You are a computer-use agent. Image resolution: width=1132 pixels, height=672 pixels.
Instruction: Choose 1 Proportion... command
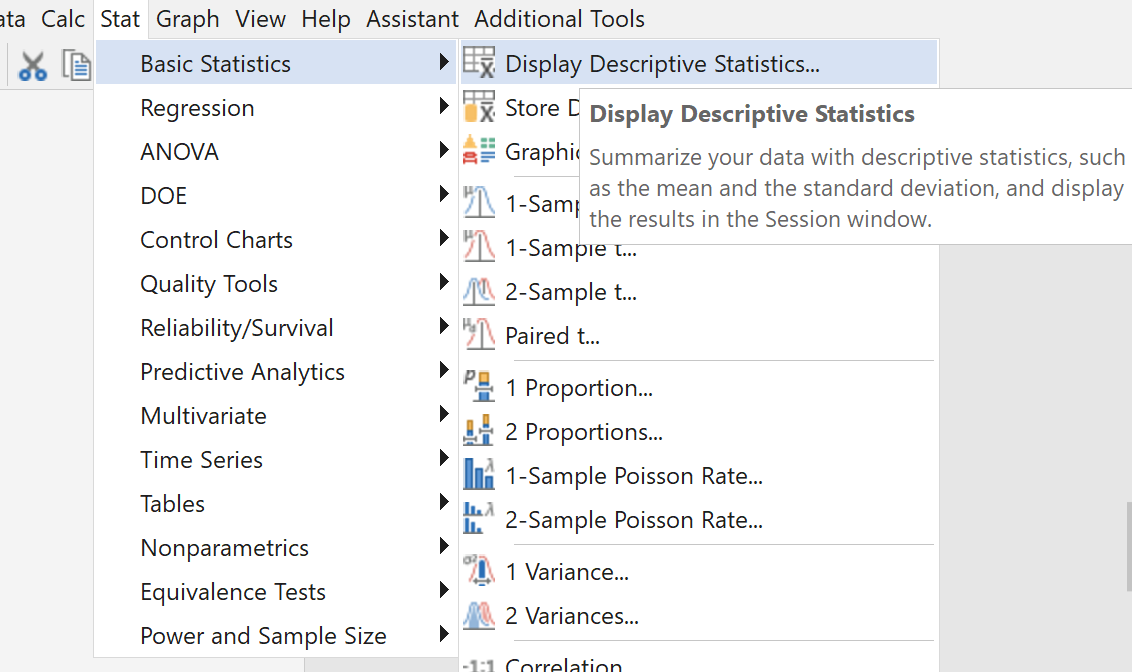click(699, 388)
